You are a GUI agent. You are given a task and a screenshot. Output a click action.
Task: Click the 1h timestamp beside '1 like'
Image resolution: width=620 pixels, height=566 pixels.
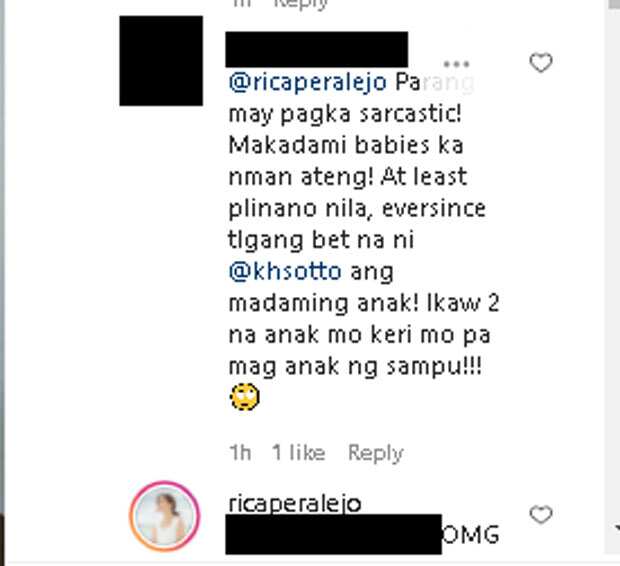(x=240, y=453)
